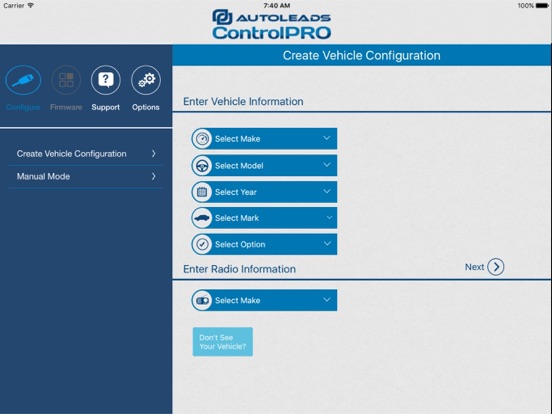
Task: Tap the Wi-Fi status icon
Action: pos(31,5)
